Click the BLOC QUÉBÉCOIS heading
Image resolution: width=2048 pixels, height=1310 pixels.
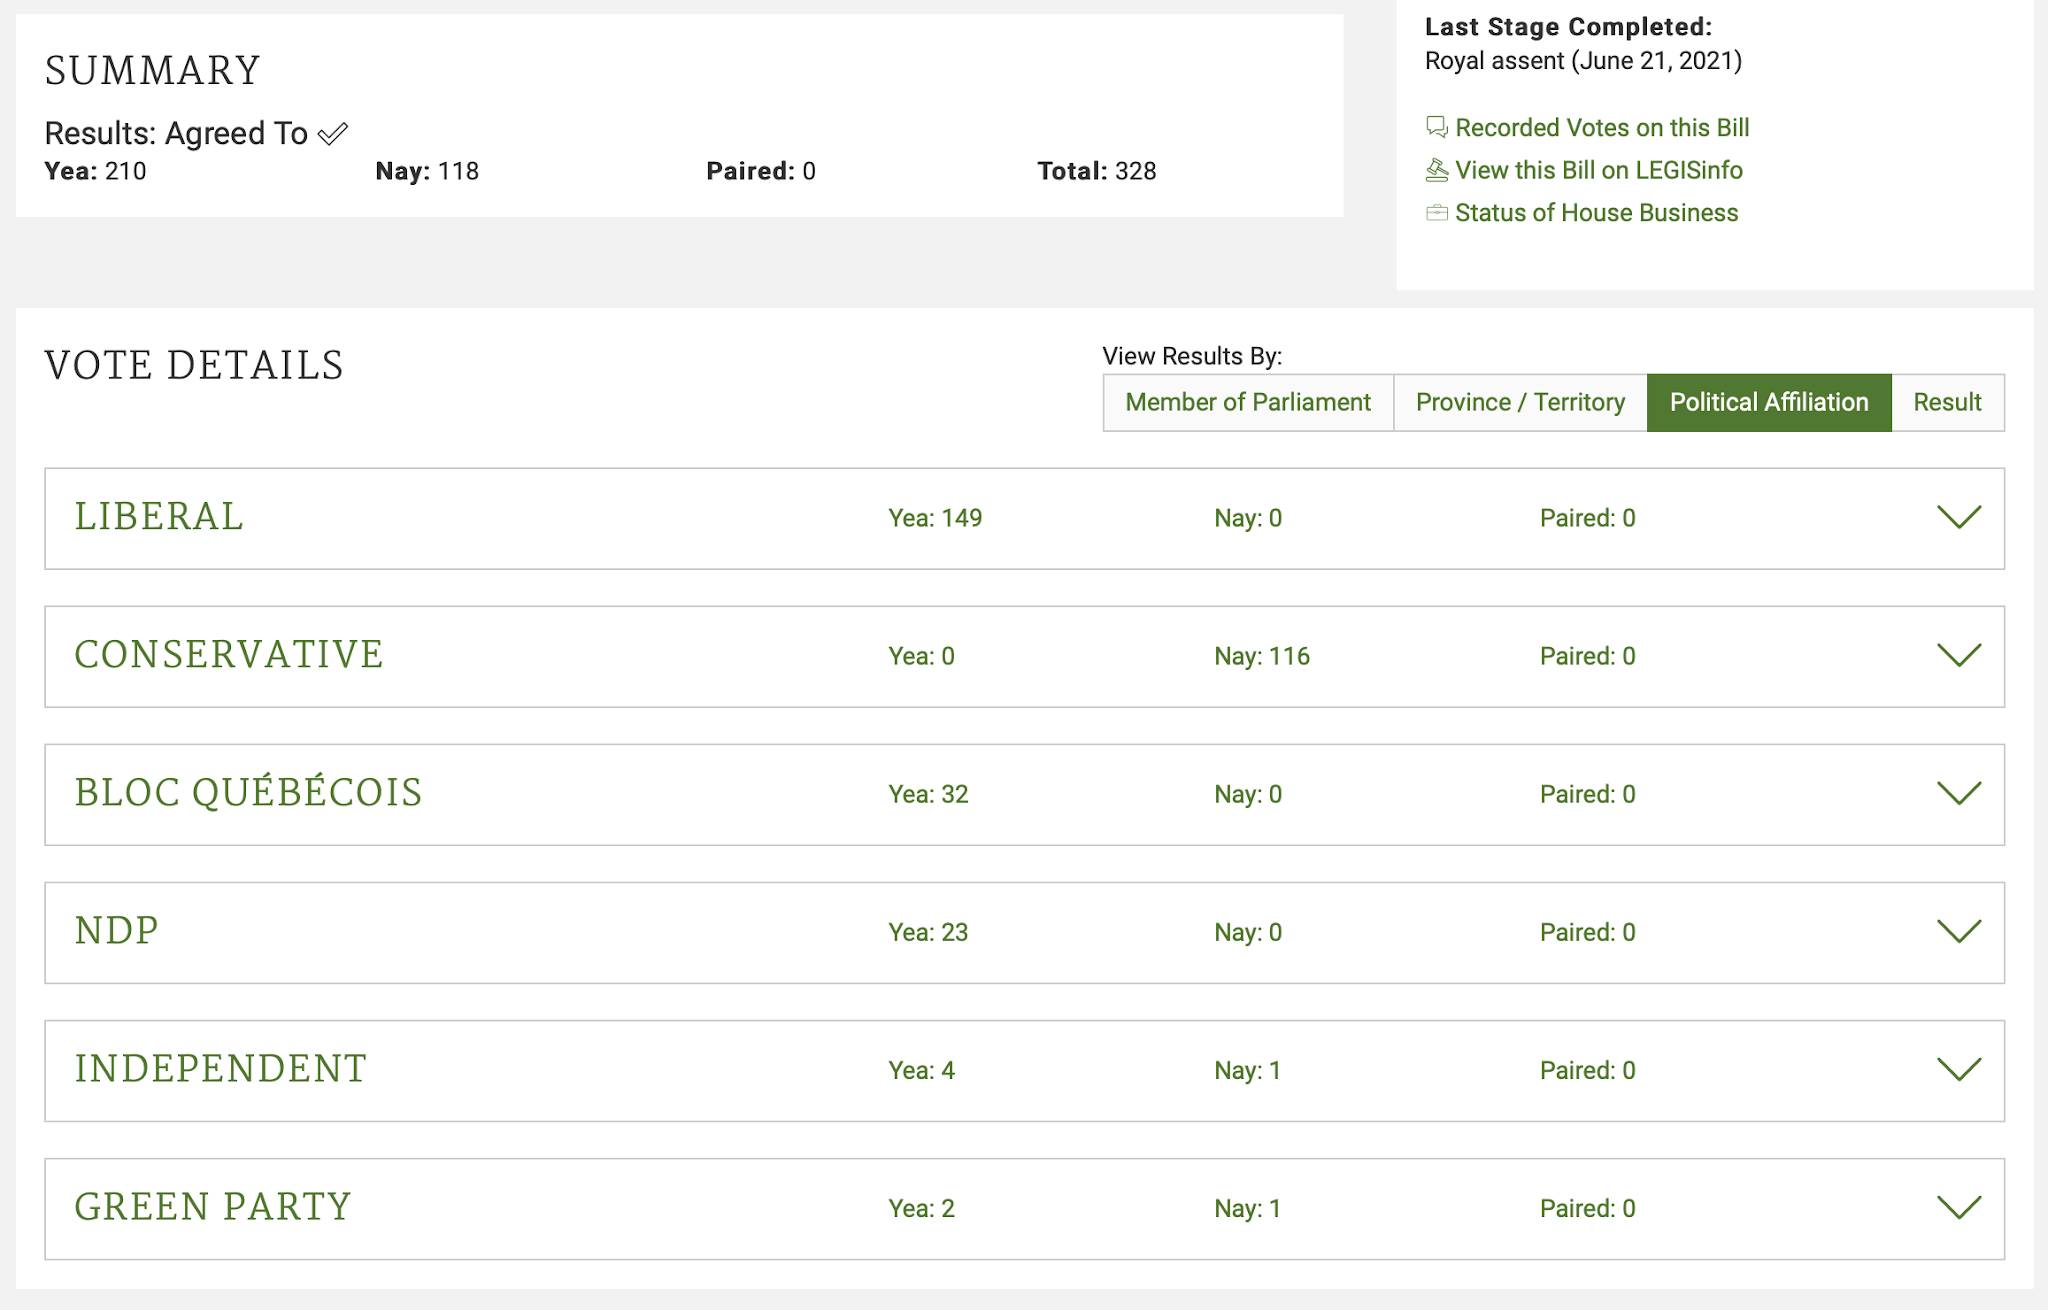[x=248, y=791]
